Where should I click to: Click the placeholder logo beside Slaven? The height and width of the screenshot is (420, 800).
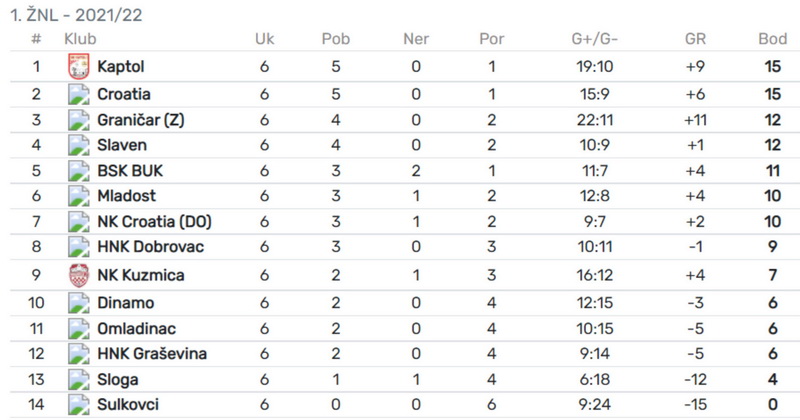(79, 145)
